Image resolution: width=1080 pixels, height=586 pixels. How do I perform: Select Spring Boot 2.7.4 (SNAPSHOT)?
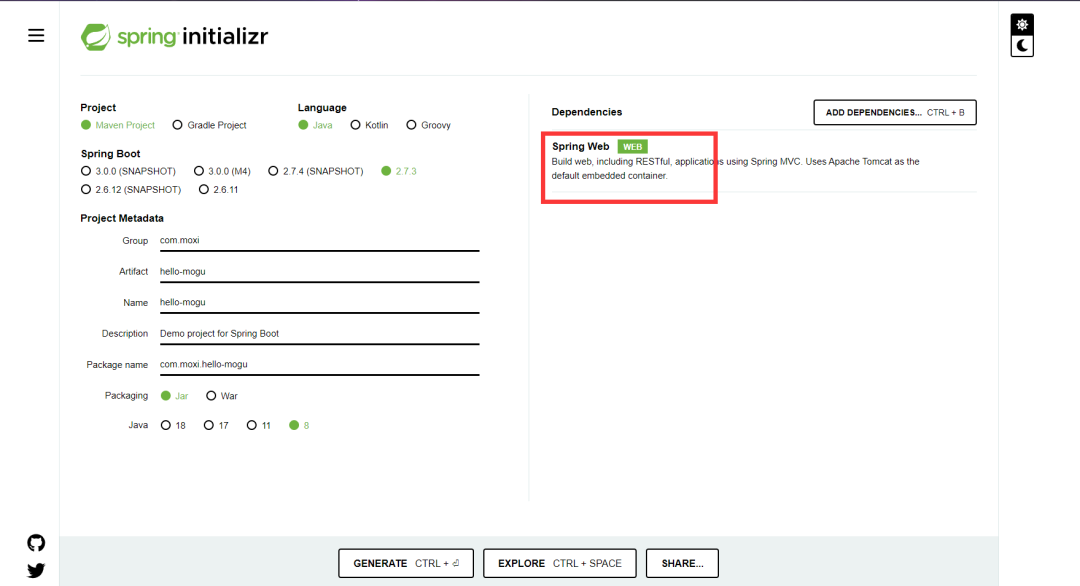point(315,171)
